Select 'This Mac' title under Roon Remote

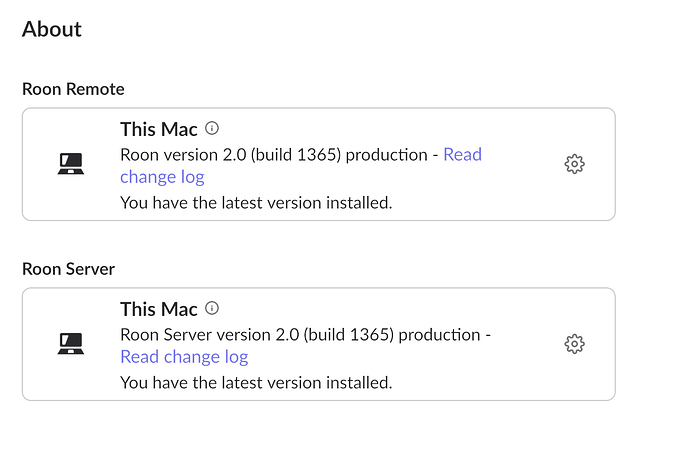point(159,129)
